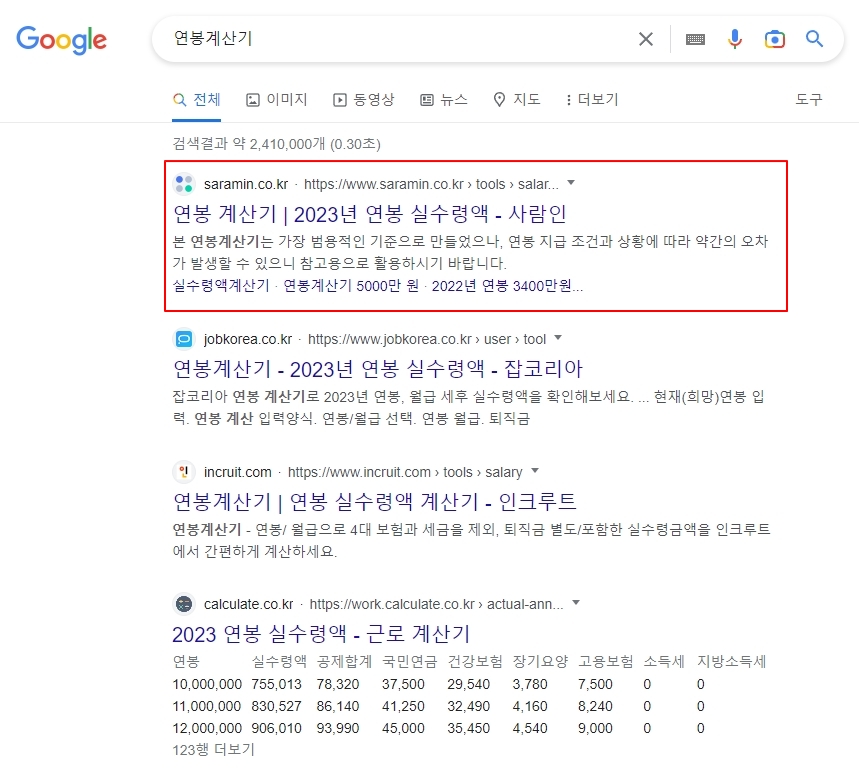Image resolution: width=859 pixels, height=768 pixels.
Task: Click the jobkorea.co.kr site name text
Action: pos(248,340)
